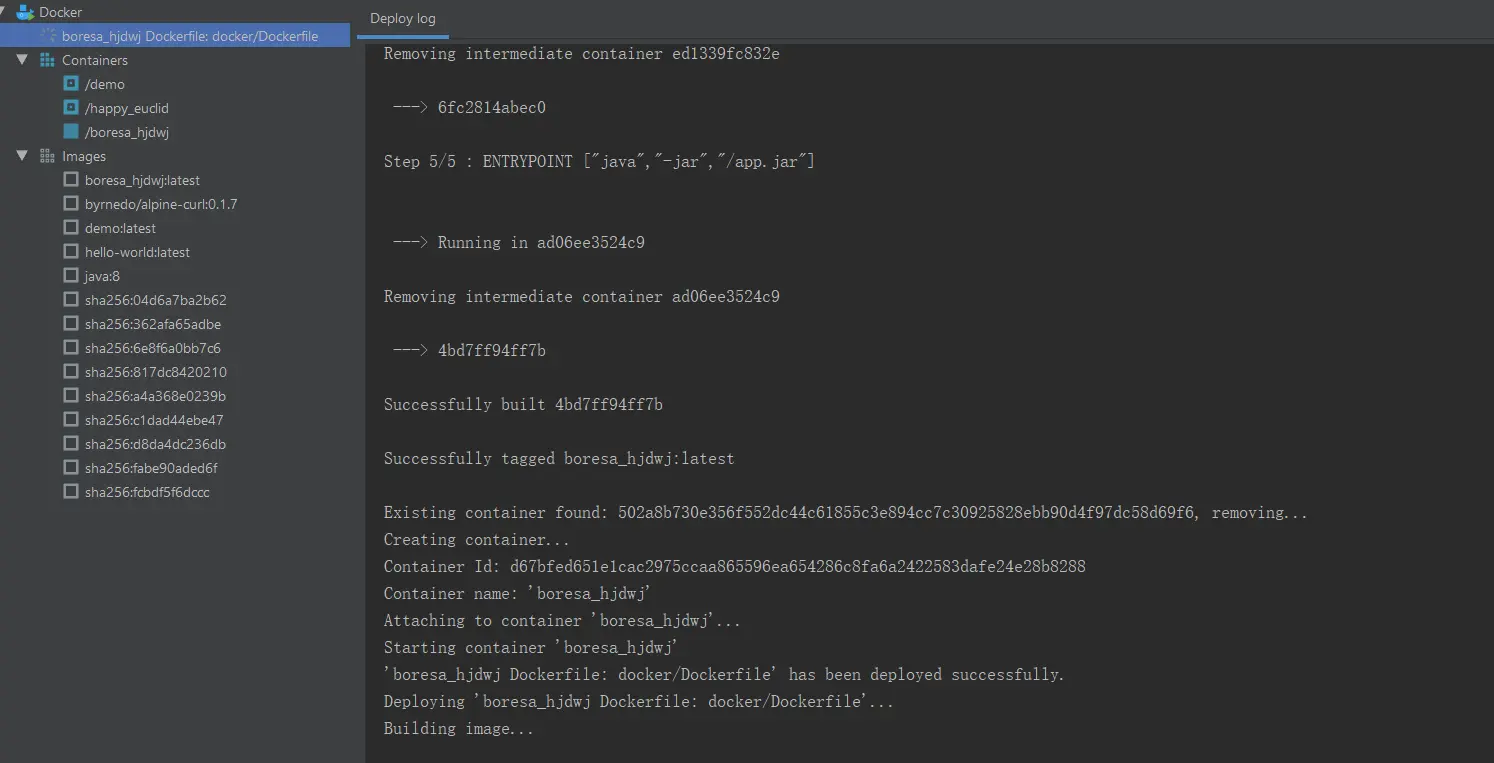The image size is (1494, 763).
Task: Click the checkbox icon for byrnedo/alpine-curl:0.1.7
Action: pyautogui.click(x=71, y=204)
